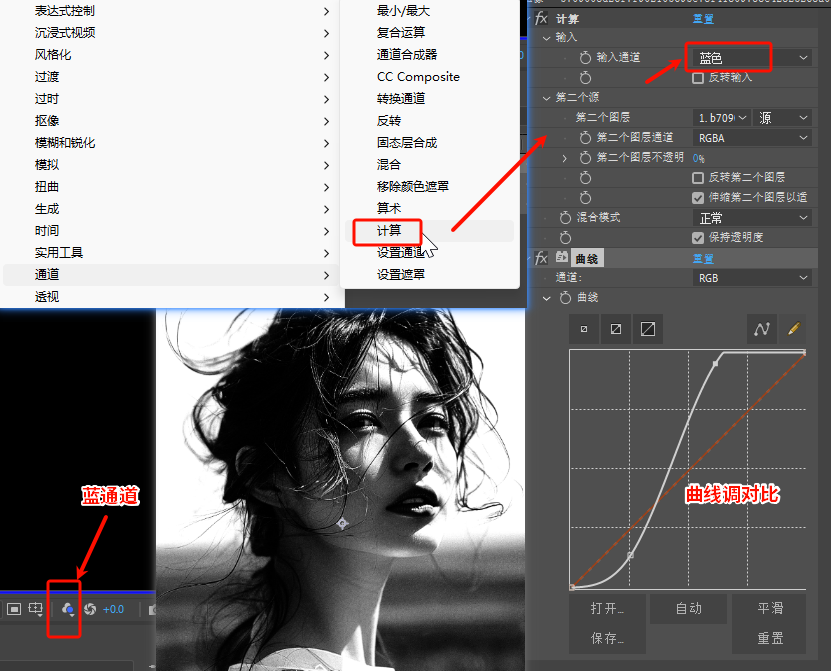Open the 混合模式 dropdown showing 正常
The width and height of the screenshot is (831, 671).
pos(752,218)
